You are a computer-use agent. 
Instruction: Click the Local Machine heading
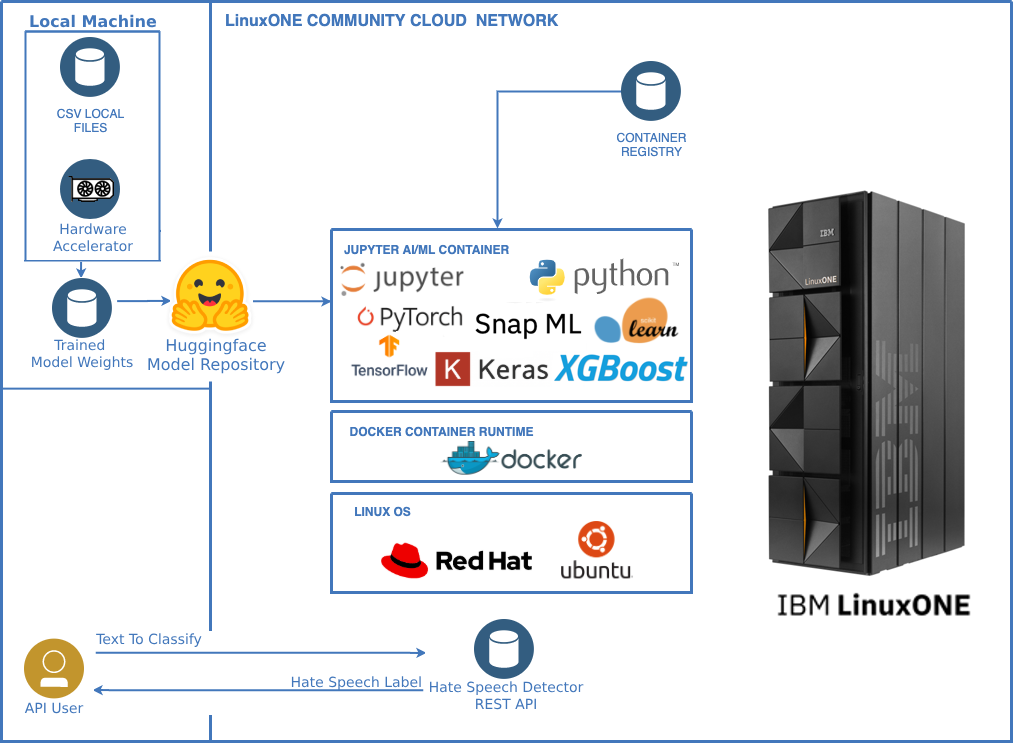point(93,21)
